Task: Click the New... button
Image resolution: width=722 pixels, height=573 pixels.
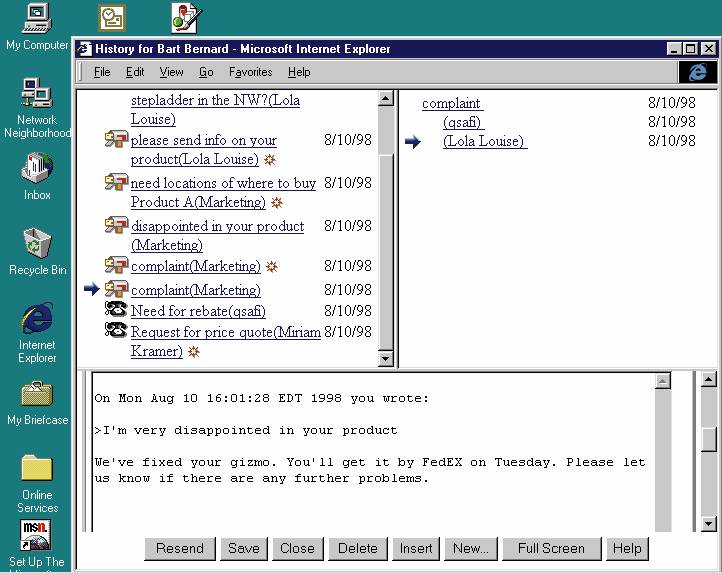Action: (470, 548)
